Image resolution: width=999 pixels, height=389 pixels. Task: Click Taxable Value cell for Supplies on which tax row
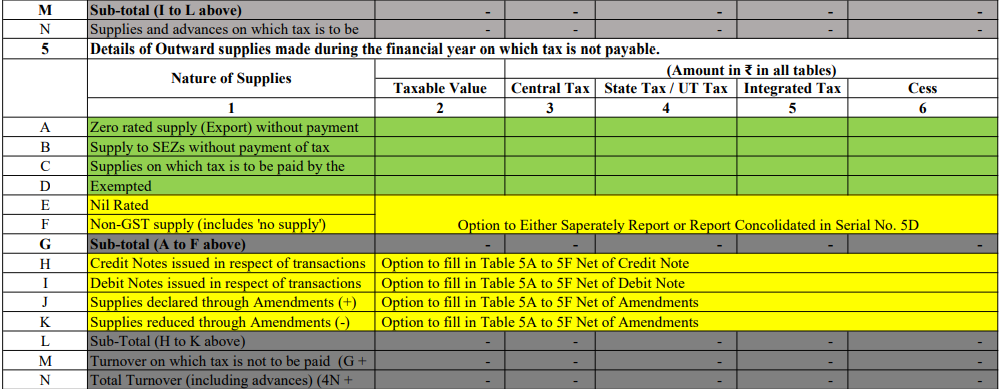[440, 167]
